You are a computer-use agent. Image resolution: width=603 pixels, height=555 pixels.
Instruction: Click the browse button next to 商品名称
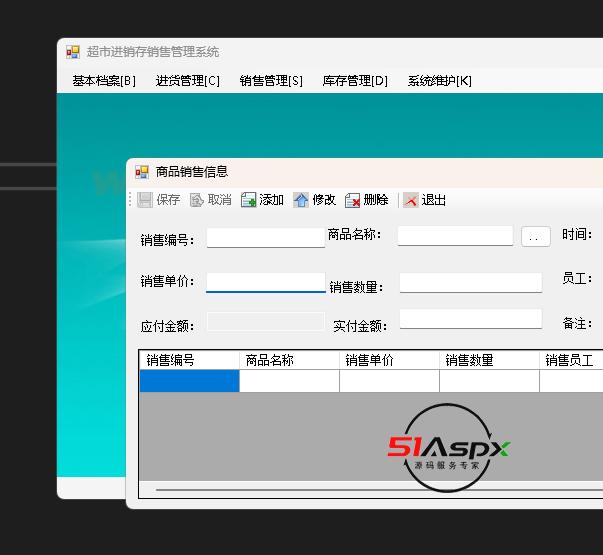[536, 236]
